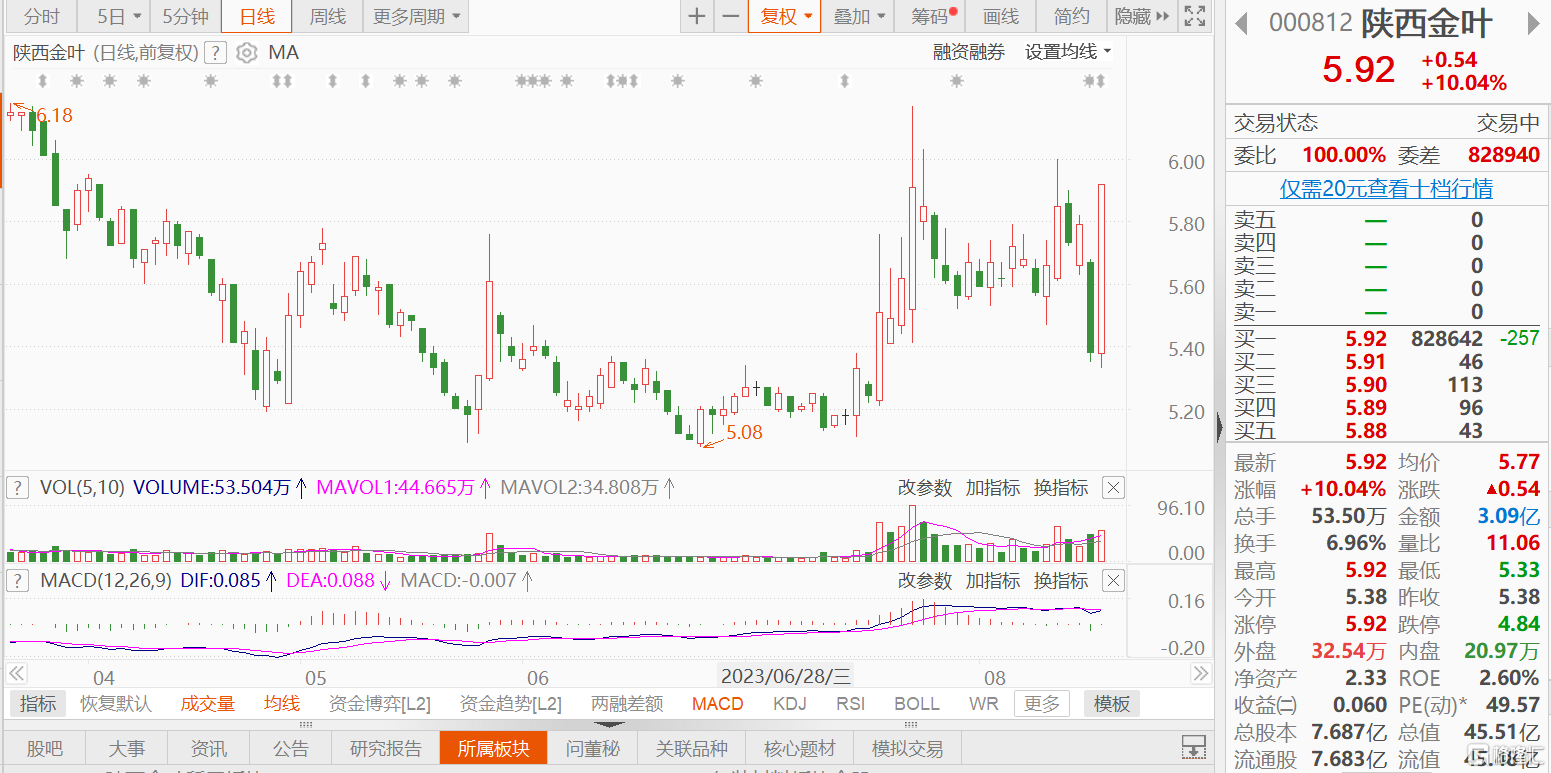
Task: Expand hidden toolbar items via 隐藏
Action: tap(1142, 16)
